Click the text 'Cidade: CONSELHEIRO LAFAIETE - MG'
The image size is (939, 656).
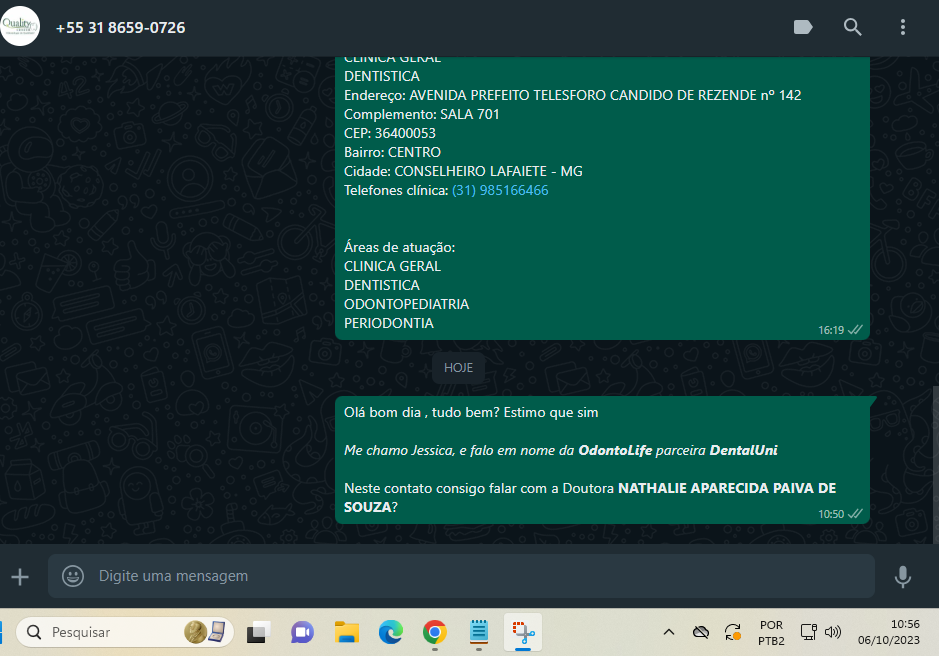pos(463,171)
